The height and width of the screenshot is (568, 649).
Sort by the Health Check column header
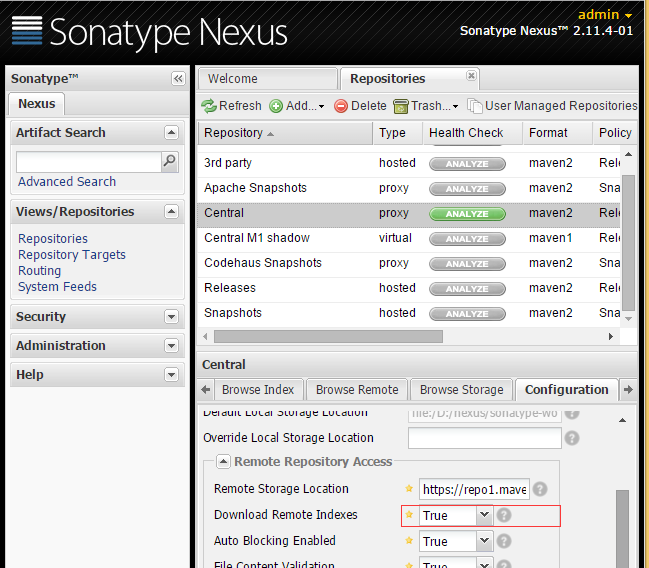click(473, 133)
